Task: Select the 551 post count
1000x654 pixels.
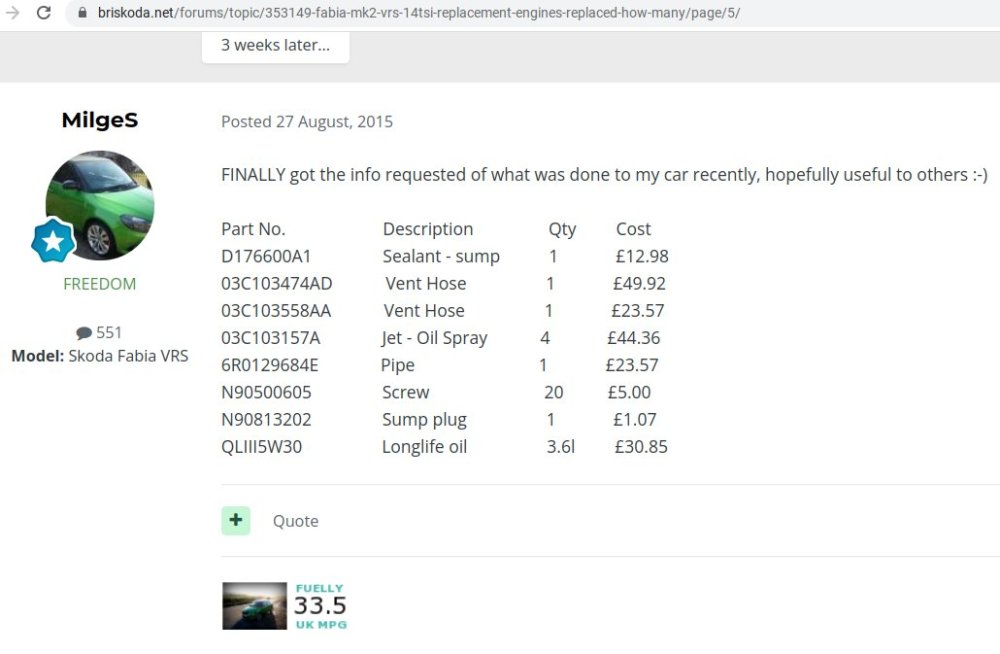Action: (x=108, y=333)
